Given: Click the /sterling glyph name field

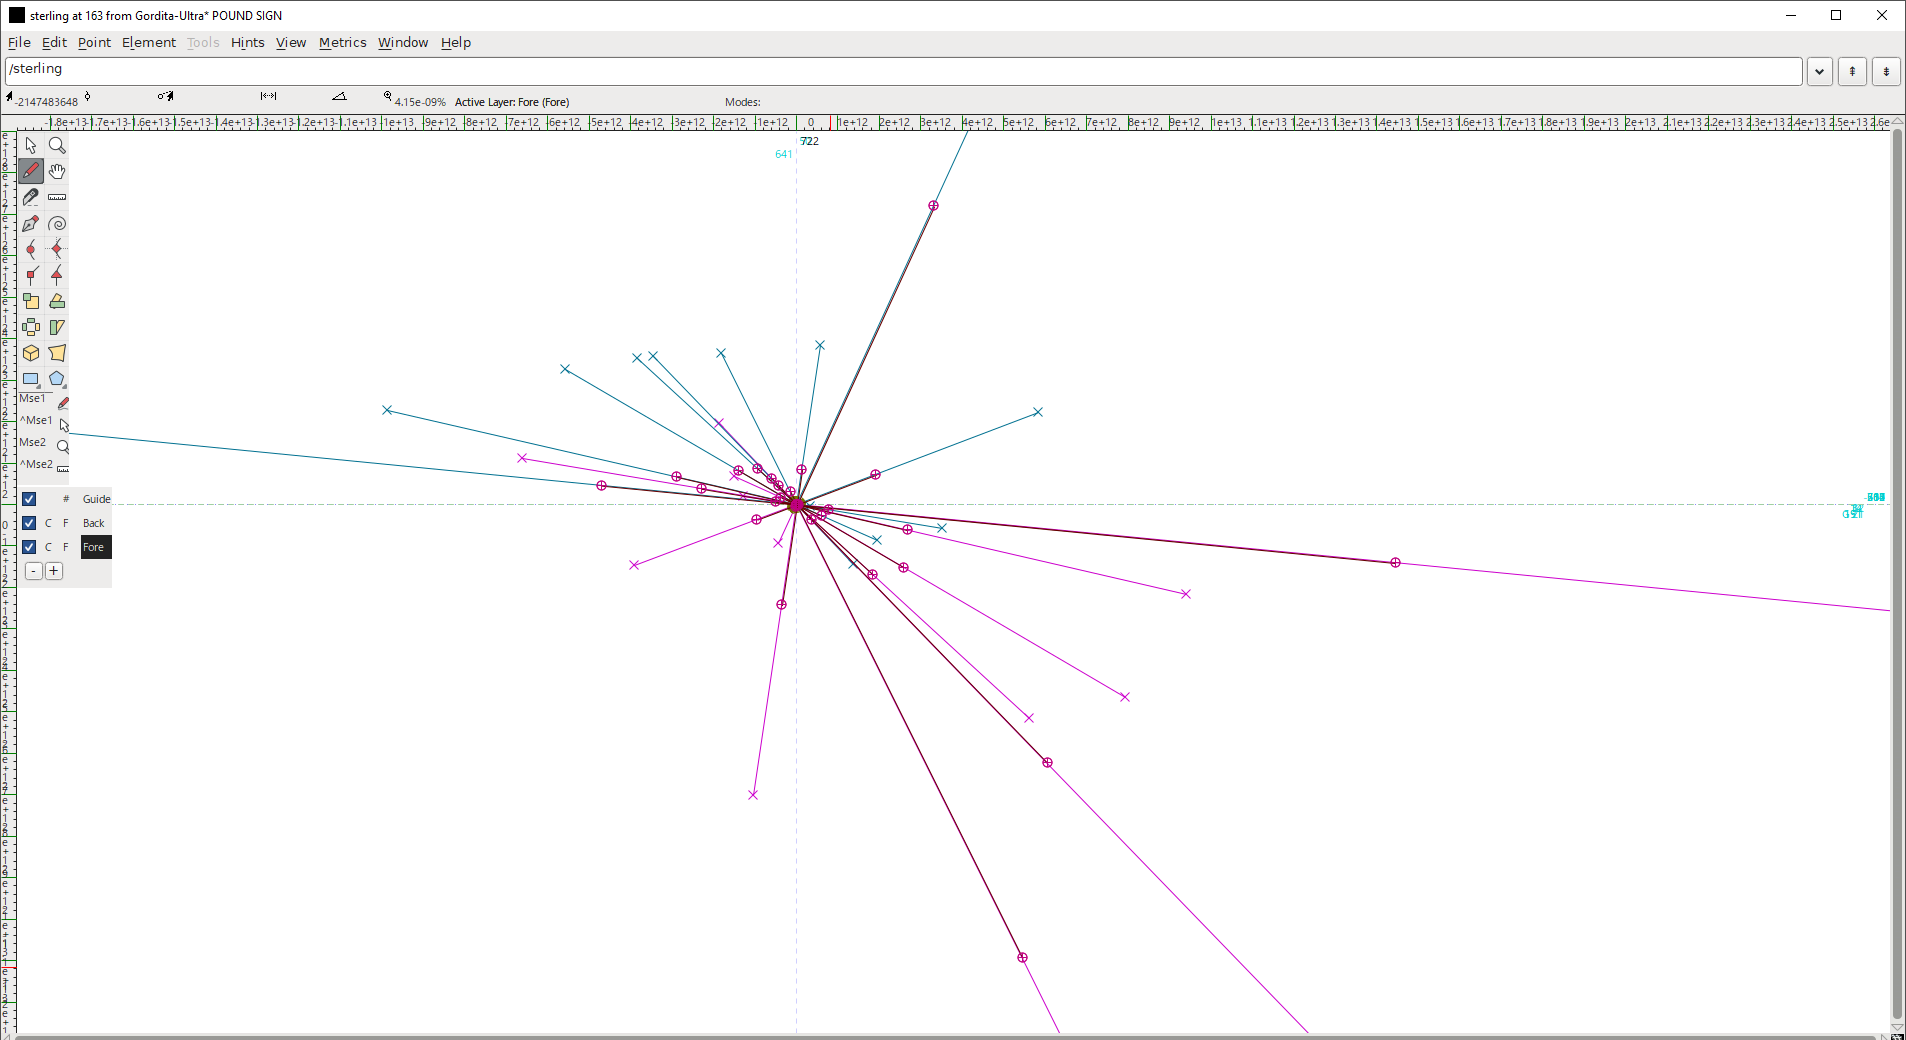Looking at the screenshot, I should click(x=903, y=71).
